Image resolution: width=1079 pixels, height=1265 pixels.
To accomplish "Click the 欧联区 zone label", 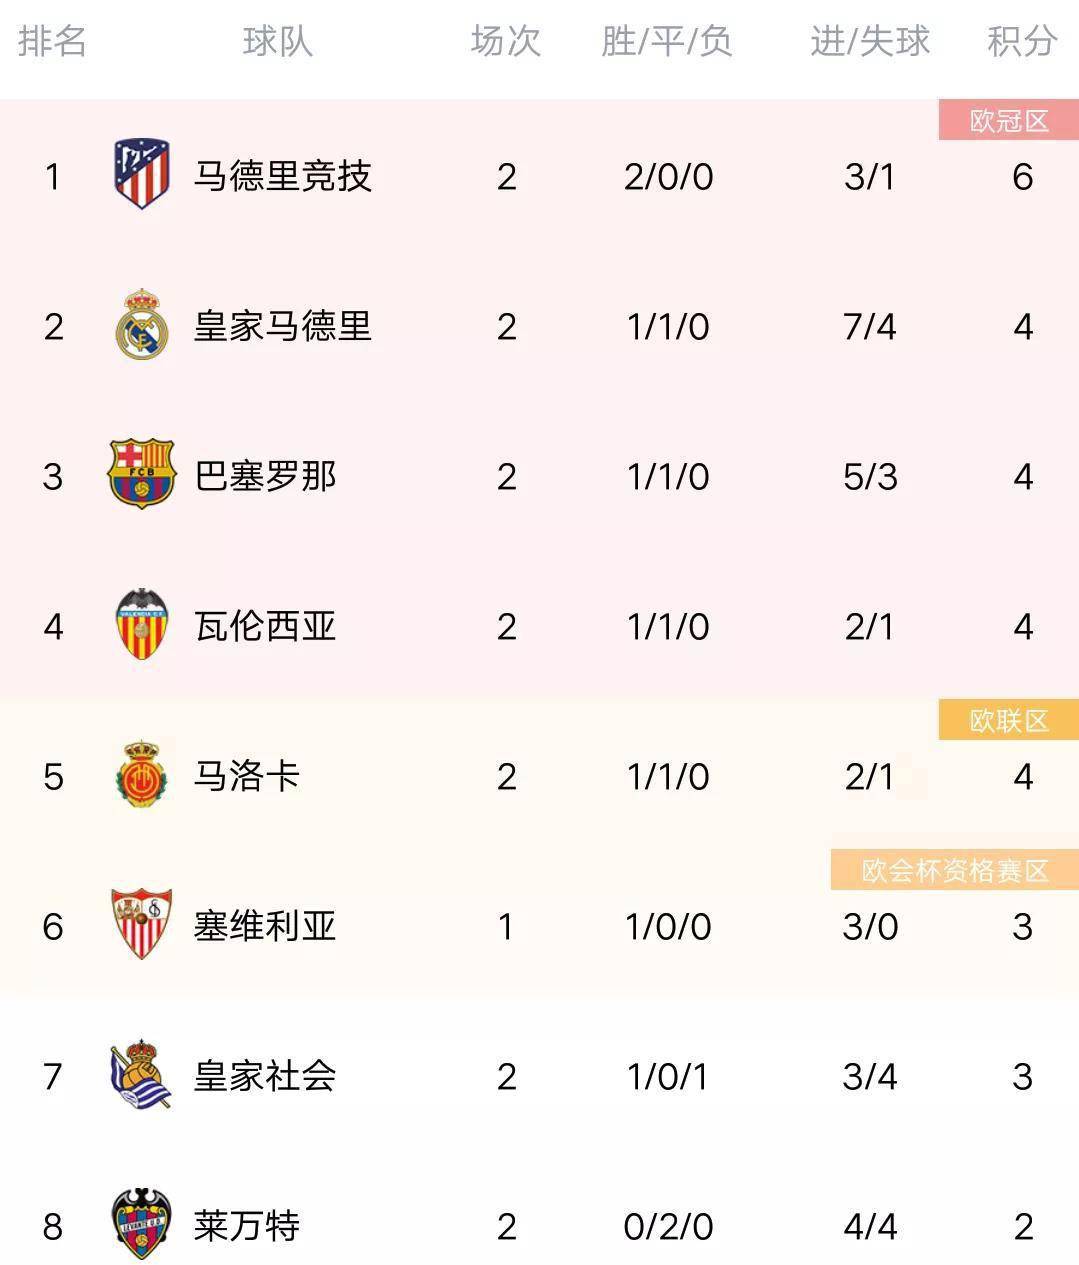I will 1009,720.
